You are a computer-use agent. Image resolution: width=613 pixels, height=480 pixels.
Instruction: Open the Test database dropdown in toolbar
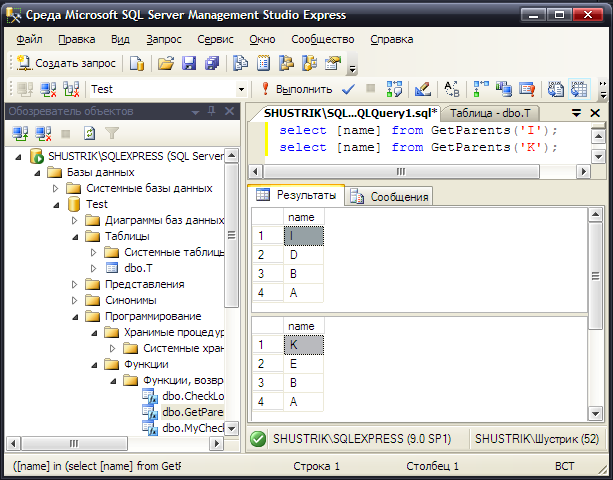[x=241, y=90]
